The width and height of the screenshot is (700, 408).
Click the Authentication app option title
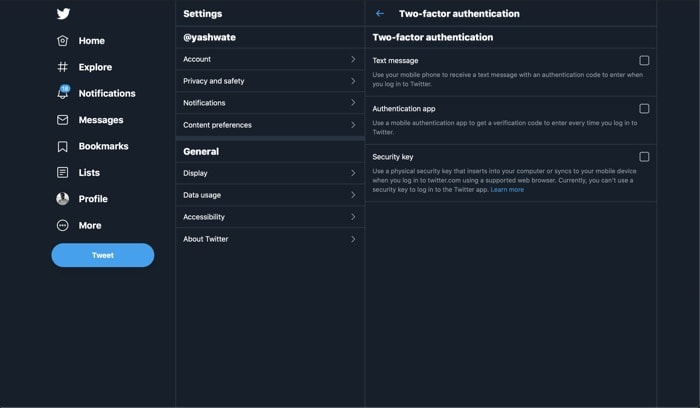pos(404,108)
